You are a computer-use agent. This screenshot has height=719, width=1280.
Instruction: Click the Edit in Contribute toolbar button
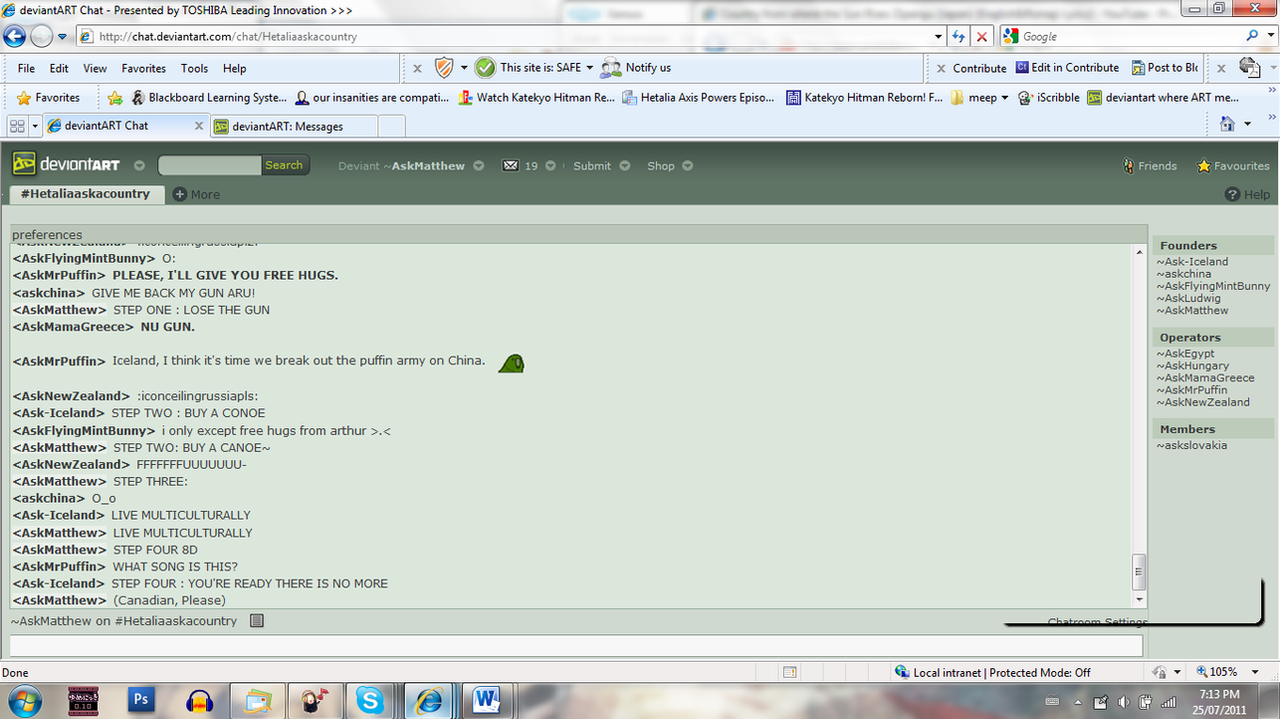click(x=1067, y=67)
